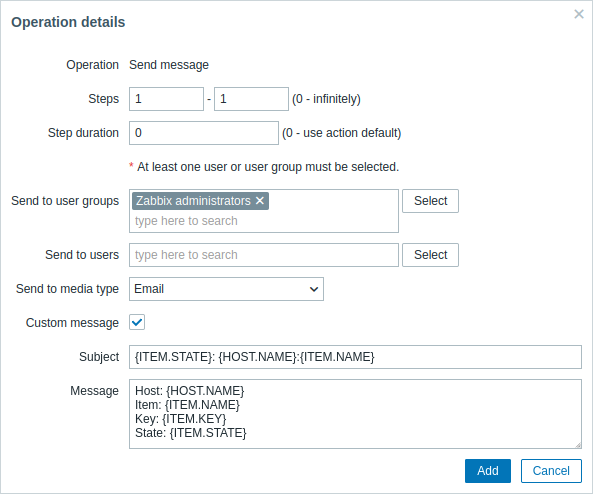
Task: Click Select button for user groups
Action: [x=430, y=201]
